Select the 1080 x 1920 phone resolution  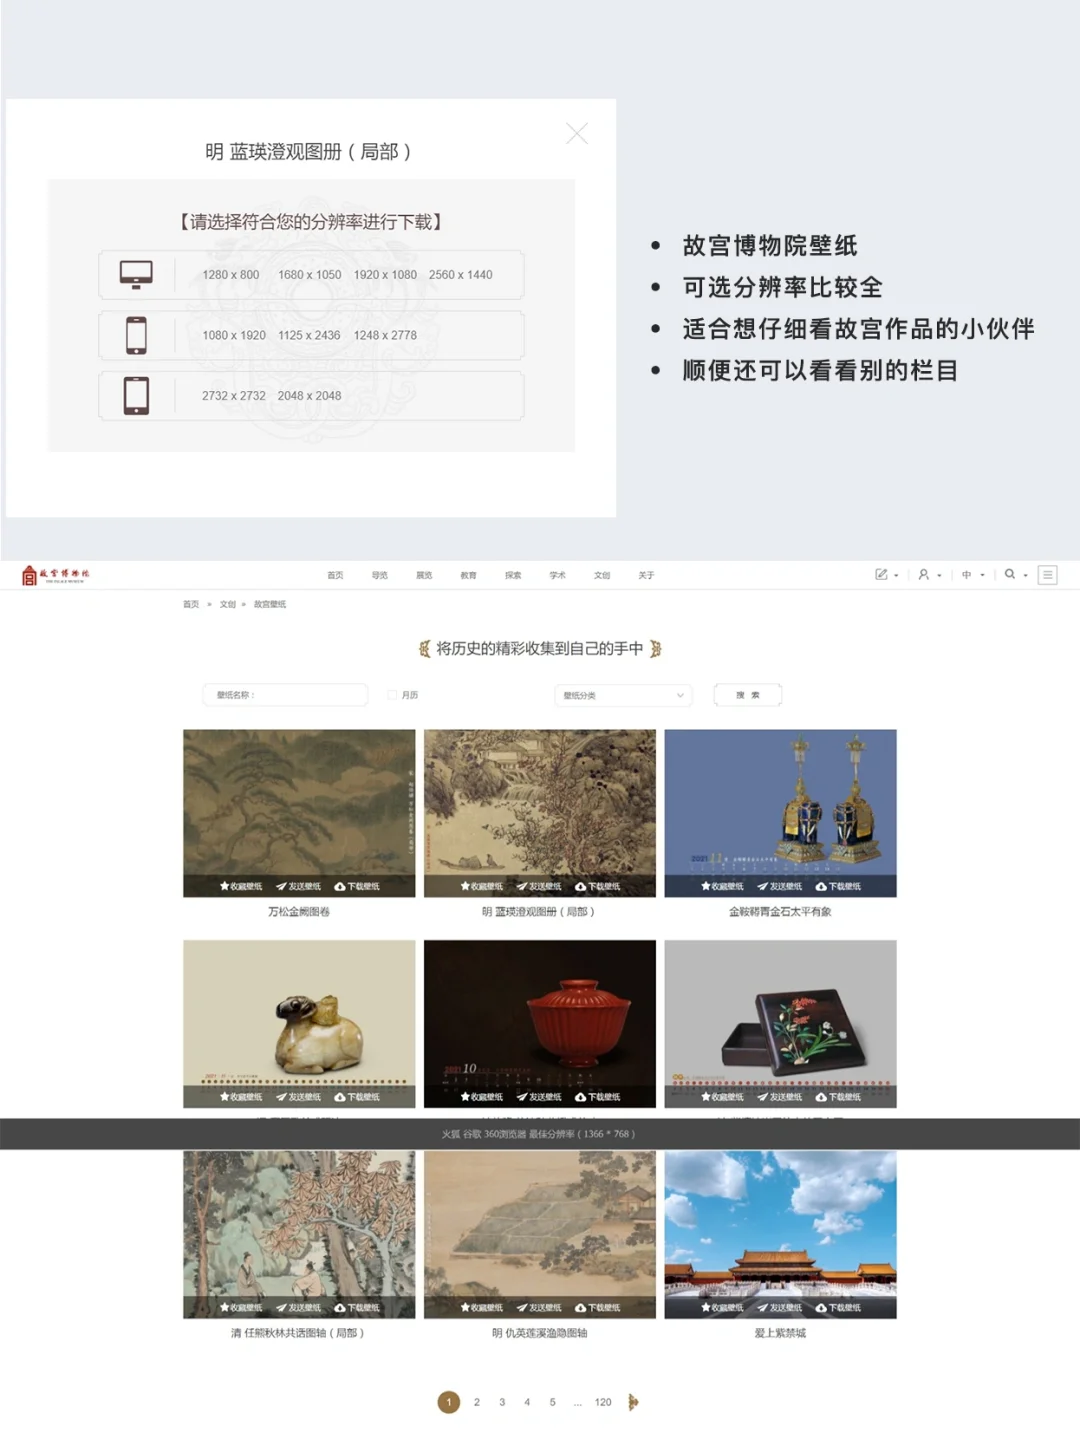[234, 336]
